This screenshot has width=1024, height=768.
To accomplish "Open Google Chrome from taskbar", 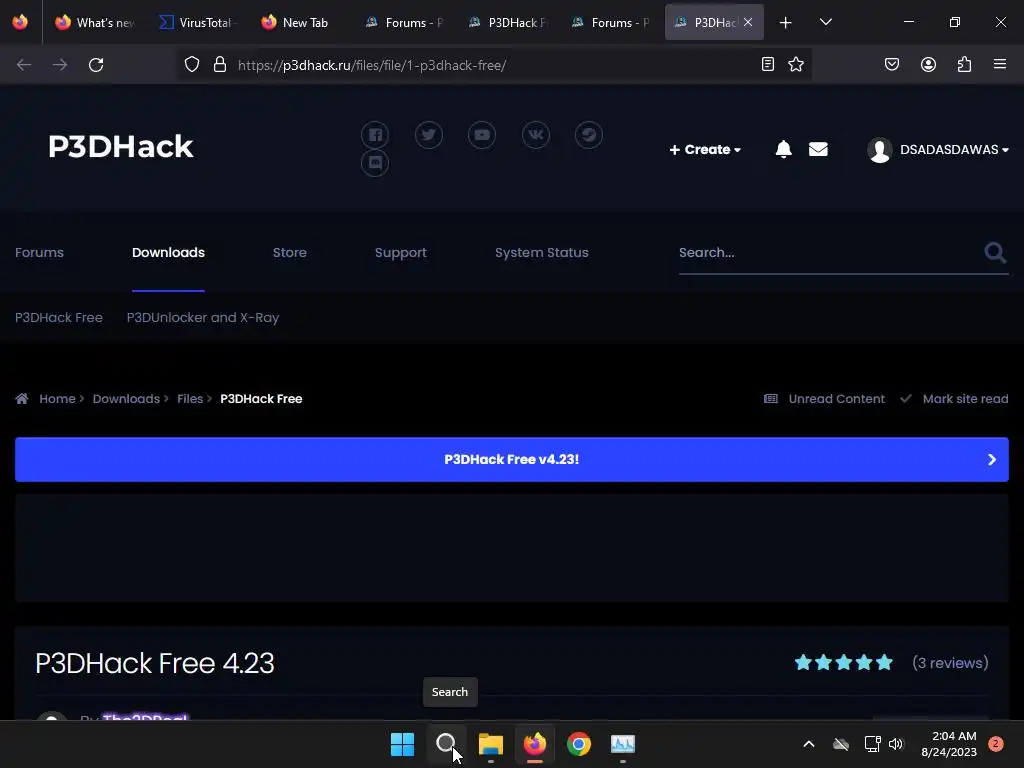I will (x=579, y=744).
